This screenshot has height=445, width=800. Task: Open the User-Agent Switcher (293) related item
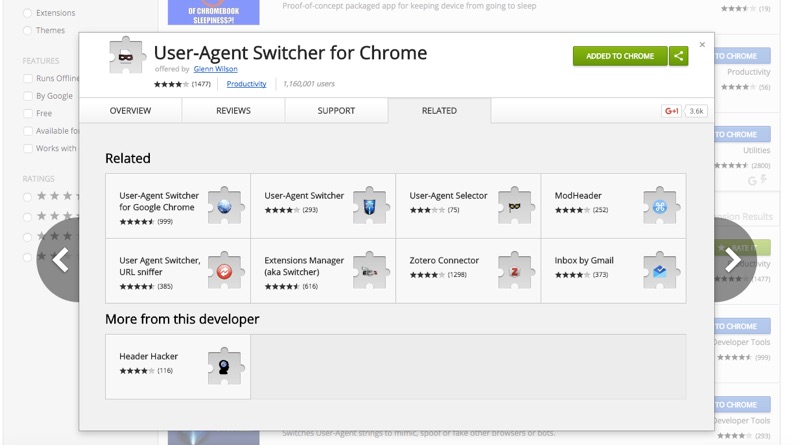323,206
